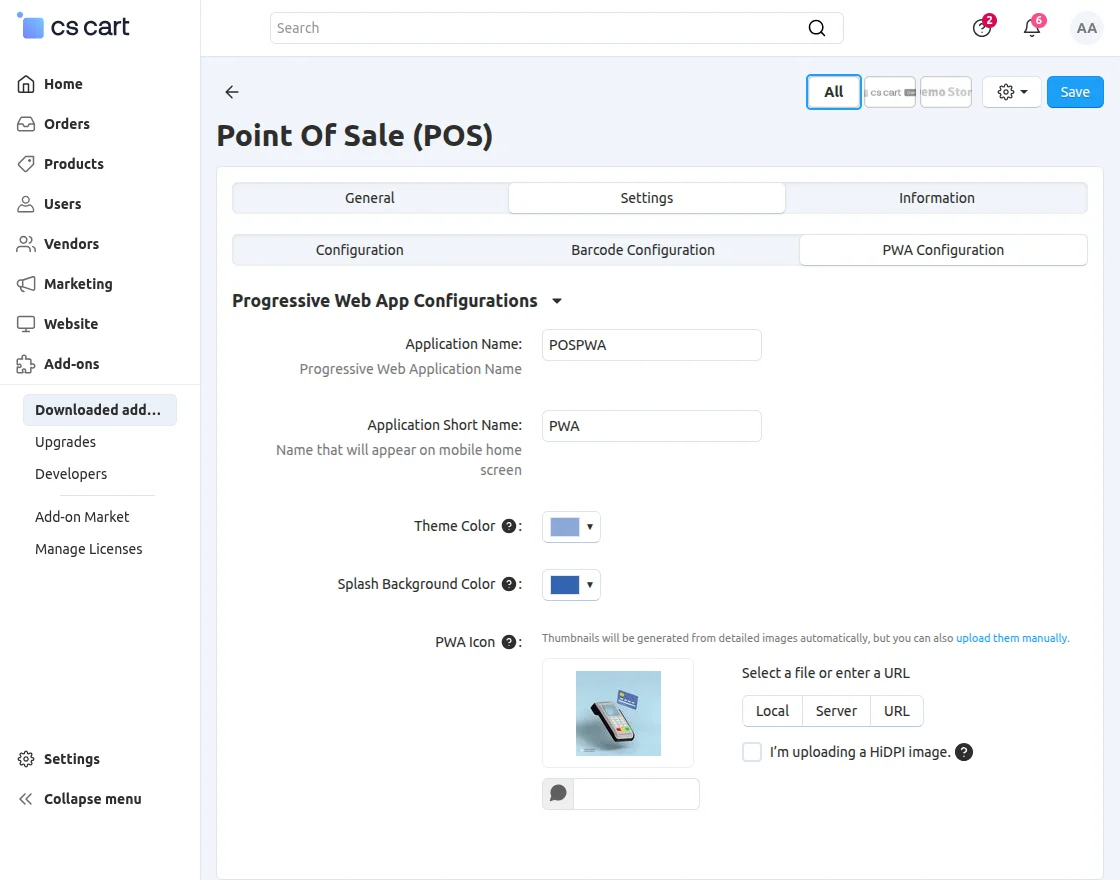Click the Theme Color help tooltip icon
The image size is (1120, 880).
[509, 526]
